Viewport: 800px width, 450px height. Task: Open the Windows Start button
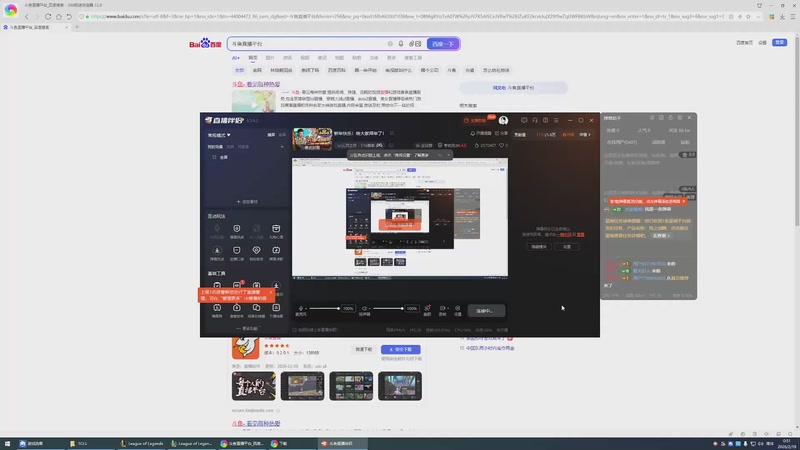[7, 444]
